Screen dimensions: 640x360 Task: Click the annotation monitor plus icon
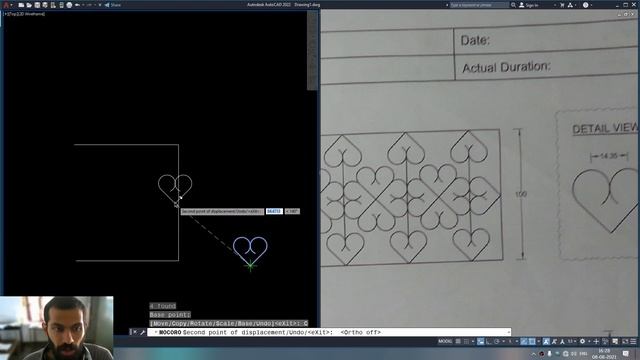pyautogui.click(x=596, y=341)
